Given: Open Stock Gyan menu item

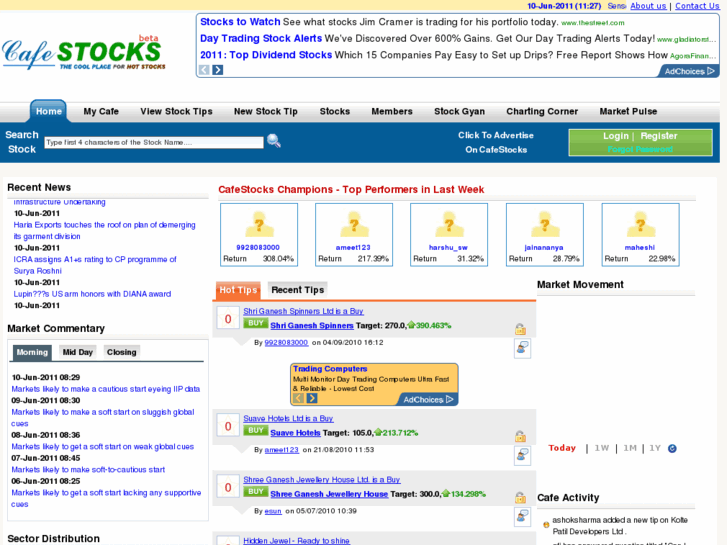Looking at the screenshot, I should [459, 111].
